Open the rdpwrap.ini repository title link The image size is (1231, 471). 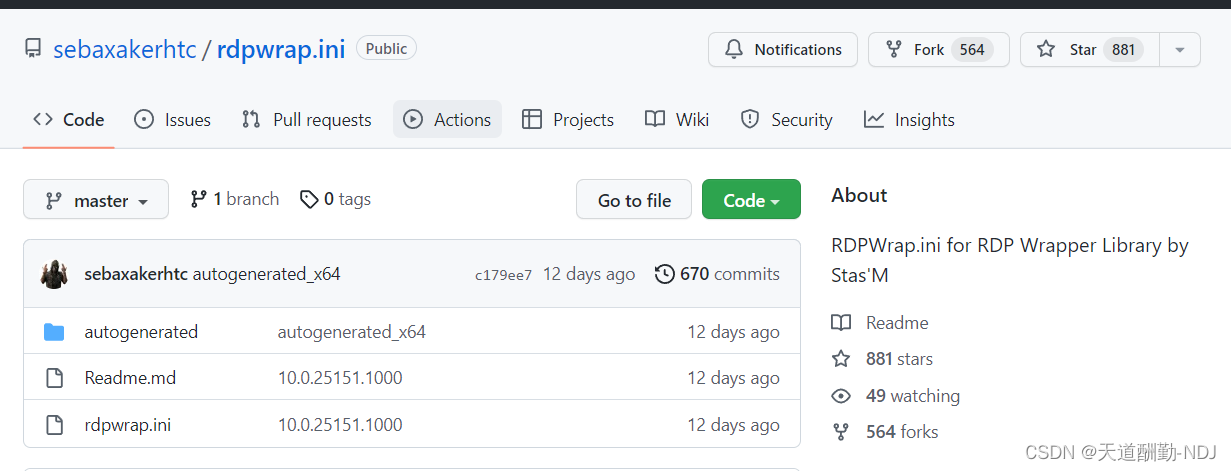[x=281, y=49]
